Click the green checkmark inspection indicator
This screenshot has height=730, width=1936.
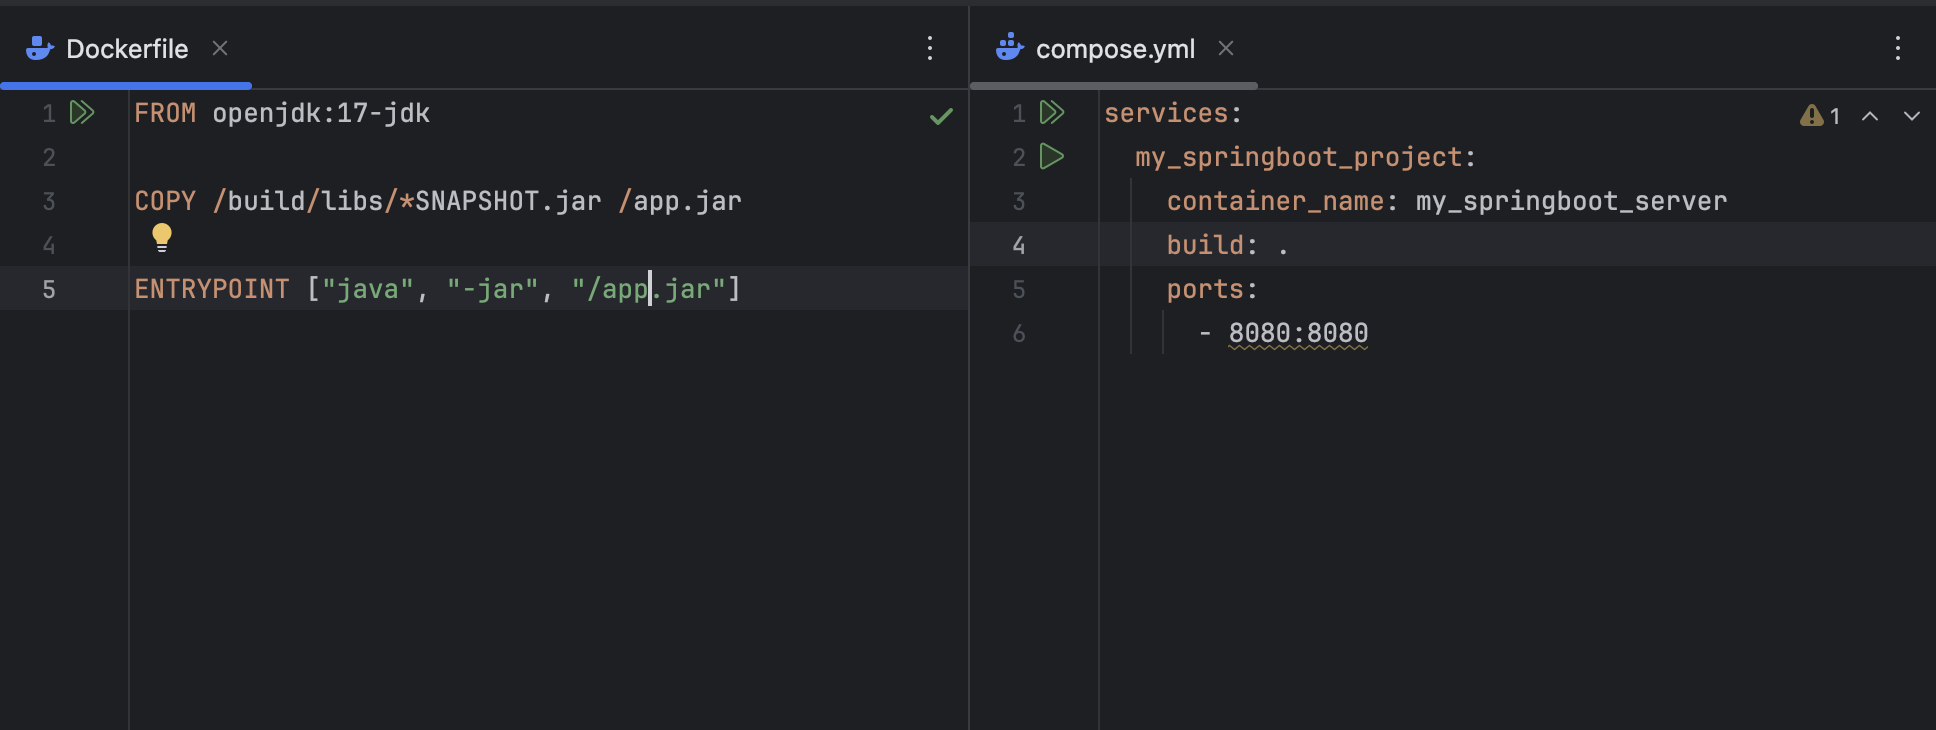click(941, 116)
